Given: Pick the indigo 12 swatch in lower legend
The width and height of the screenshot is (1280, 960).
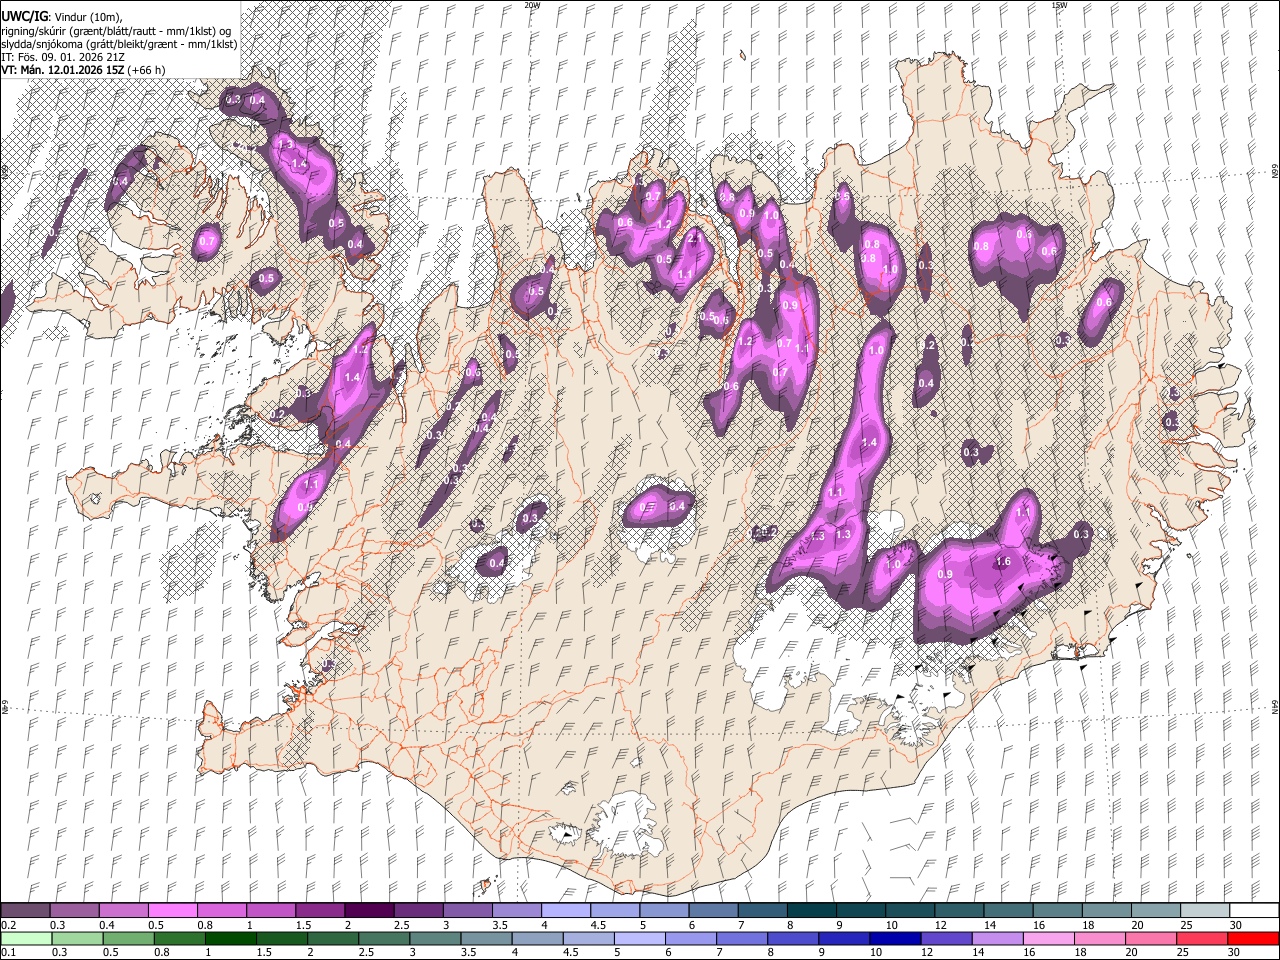Looking at the screenshot, I should pyautogui.click(x=945, y=938).
